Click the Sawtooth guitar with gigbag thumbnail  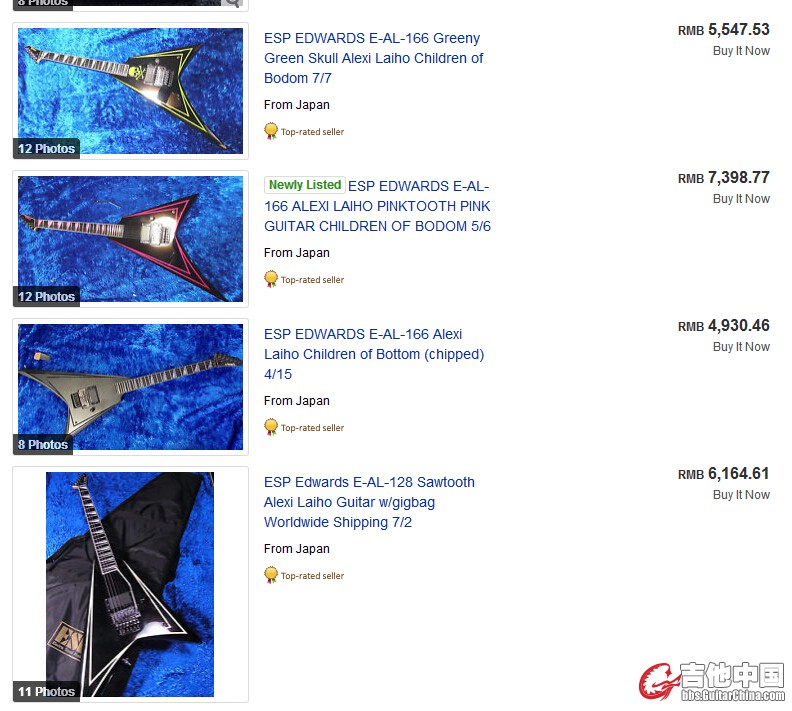click(x=130, y=584)
